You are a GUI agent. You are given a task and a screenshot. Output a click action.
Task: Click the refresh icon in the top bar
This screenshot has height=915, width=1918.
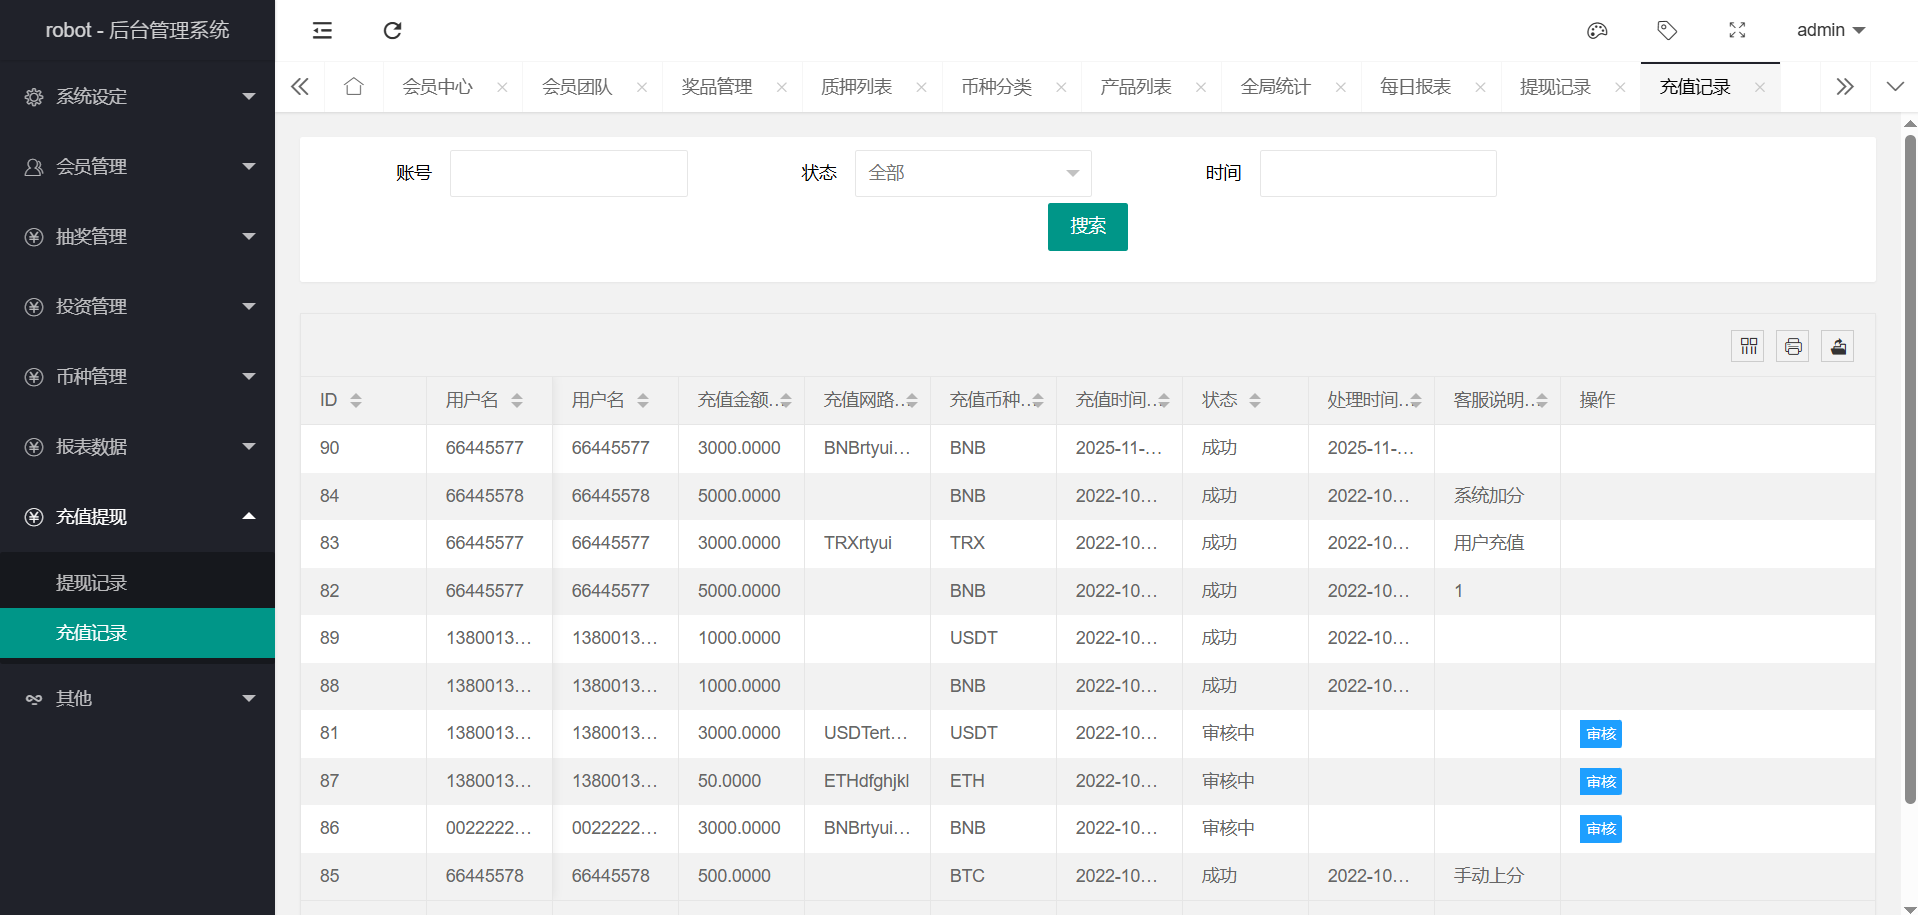pos(392,30)
